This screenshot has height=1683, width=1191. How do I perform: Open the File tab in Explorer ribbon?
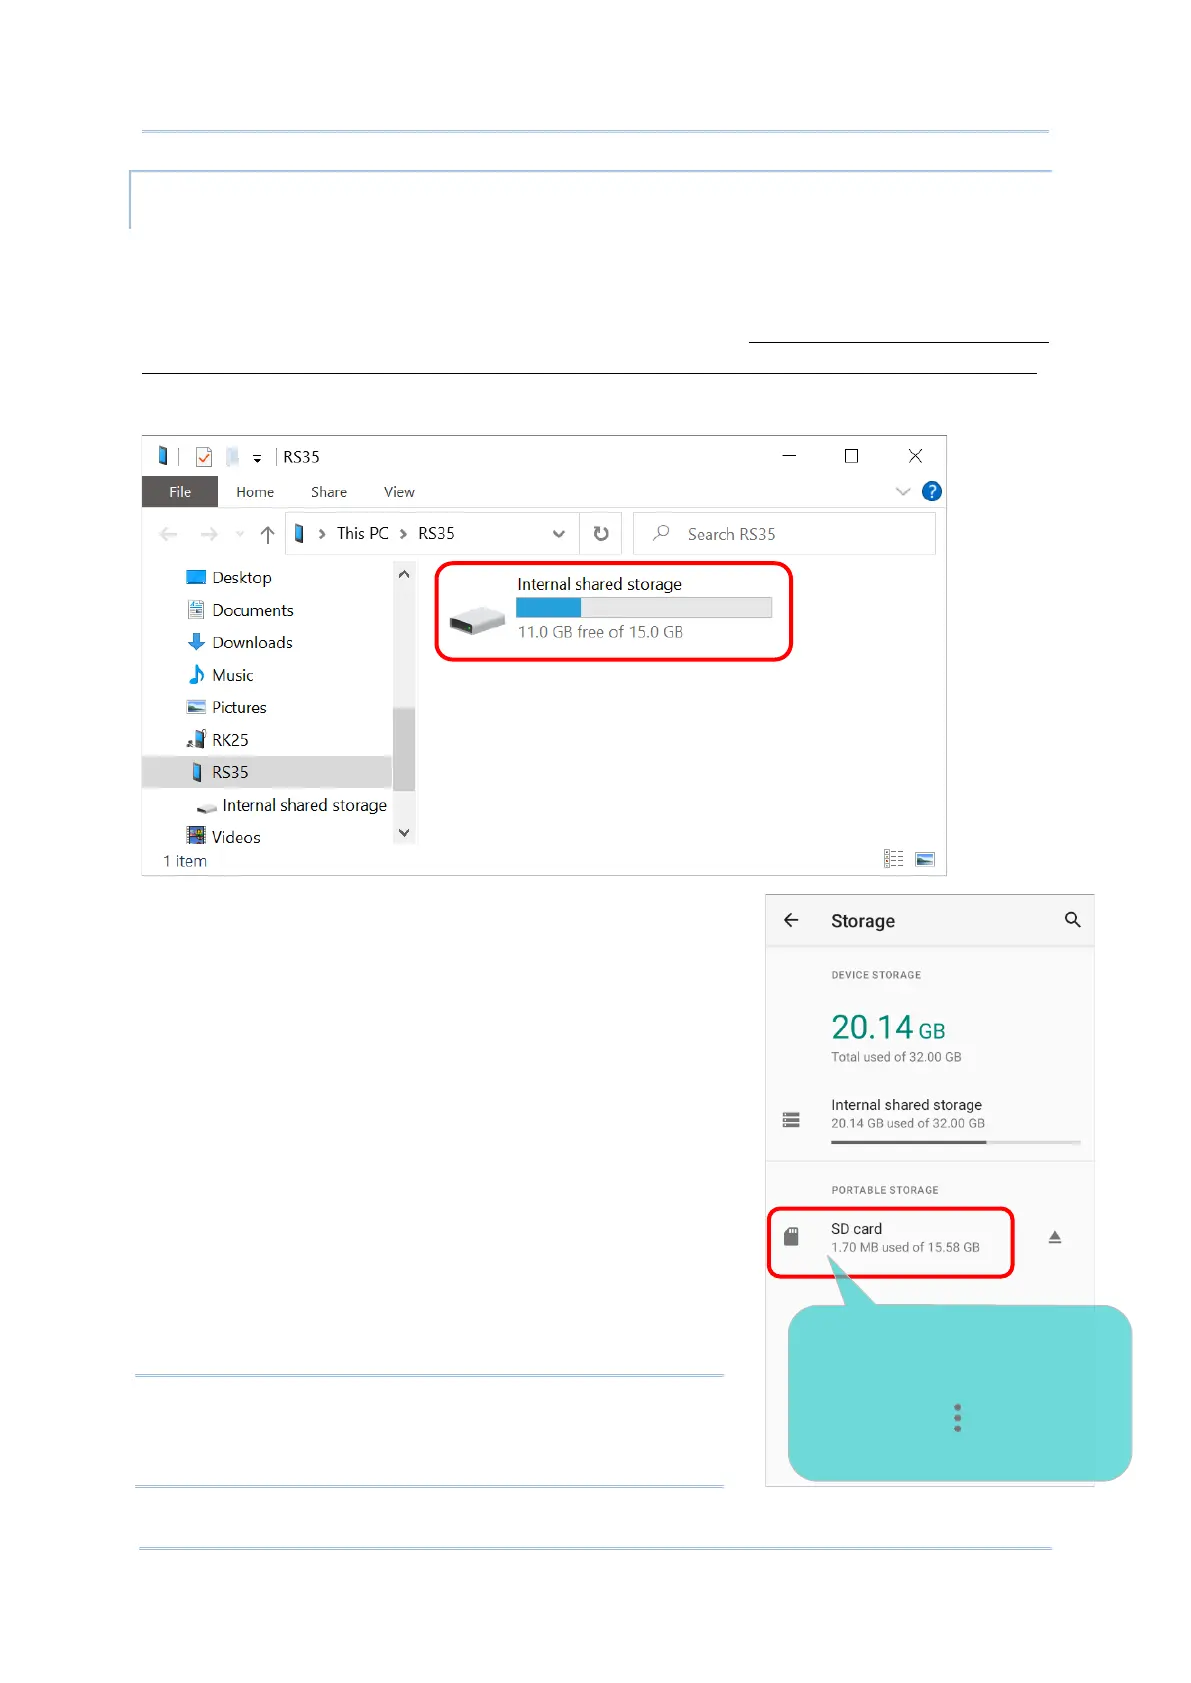[180, 492]
